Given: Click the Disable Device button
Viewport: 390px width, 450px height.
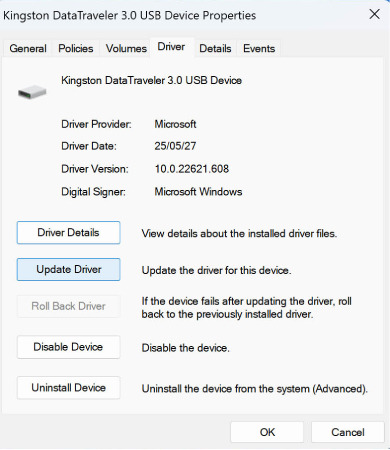Looking at the screenshot, I should point(68,347).
